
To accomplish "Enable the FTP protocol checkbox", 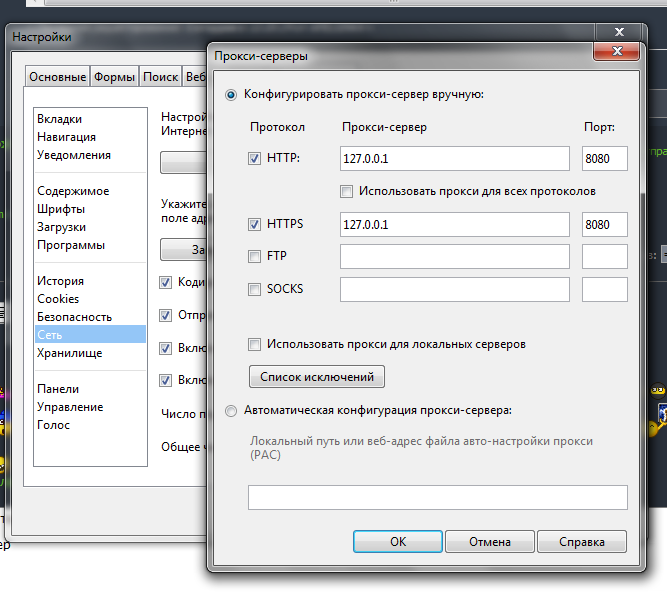I will (x=254, y=256).
